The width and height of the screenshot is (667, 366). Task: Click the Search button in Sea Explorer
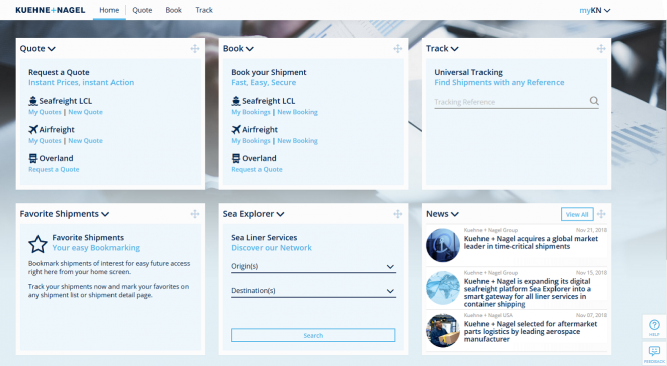coord(313,335)
